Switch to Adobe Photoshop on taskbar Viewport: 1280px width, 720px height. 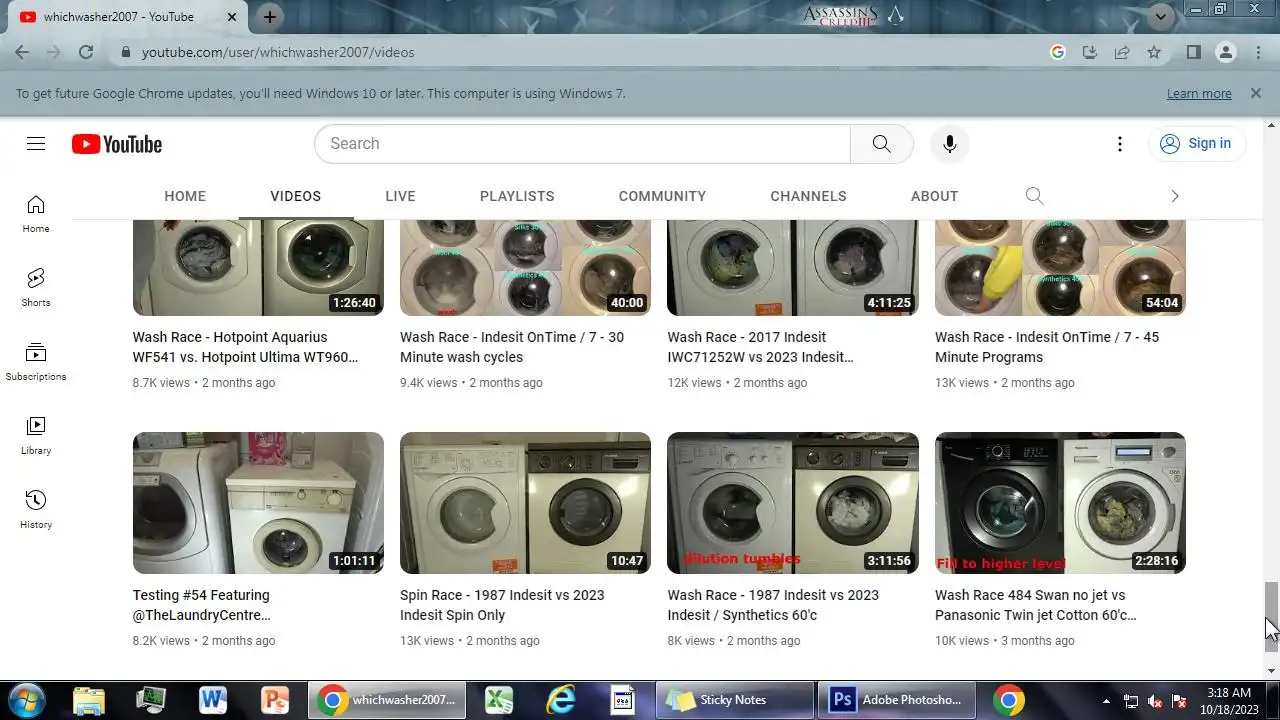tap(899, 700)
